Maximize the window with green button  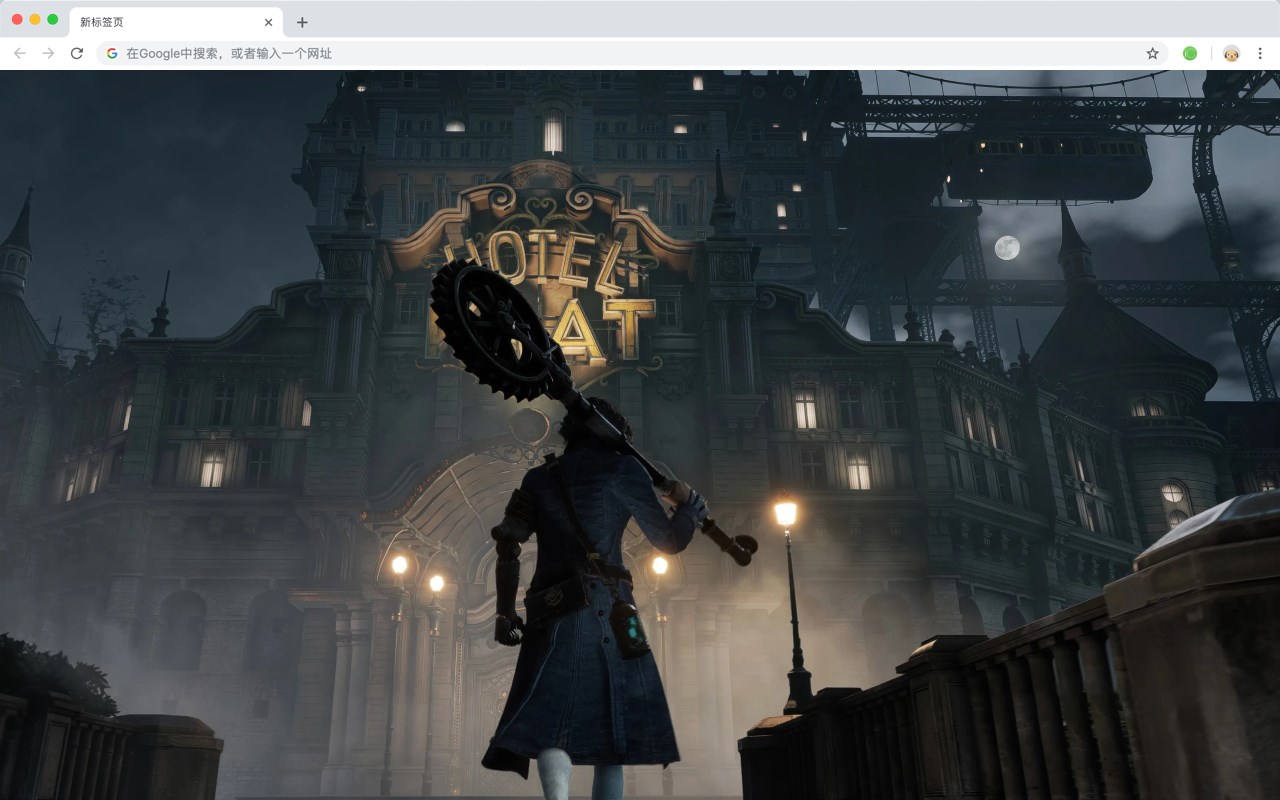[x=53, y=19]
